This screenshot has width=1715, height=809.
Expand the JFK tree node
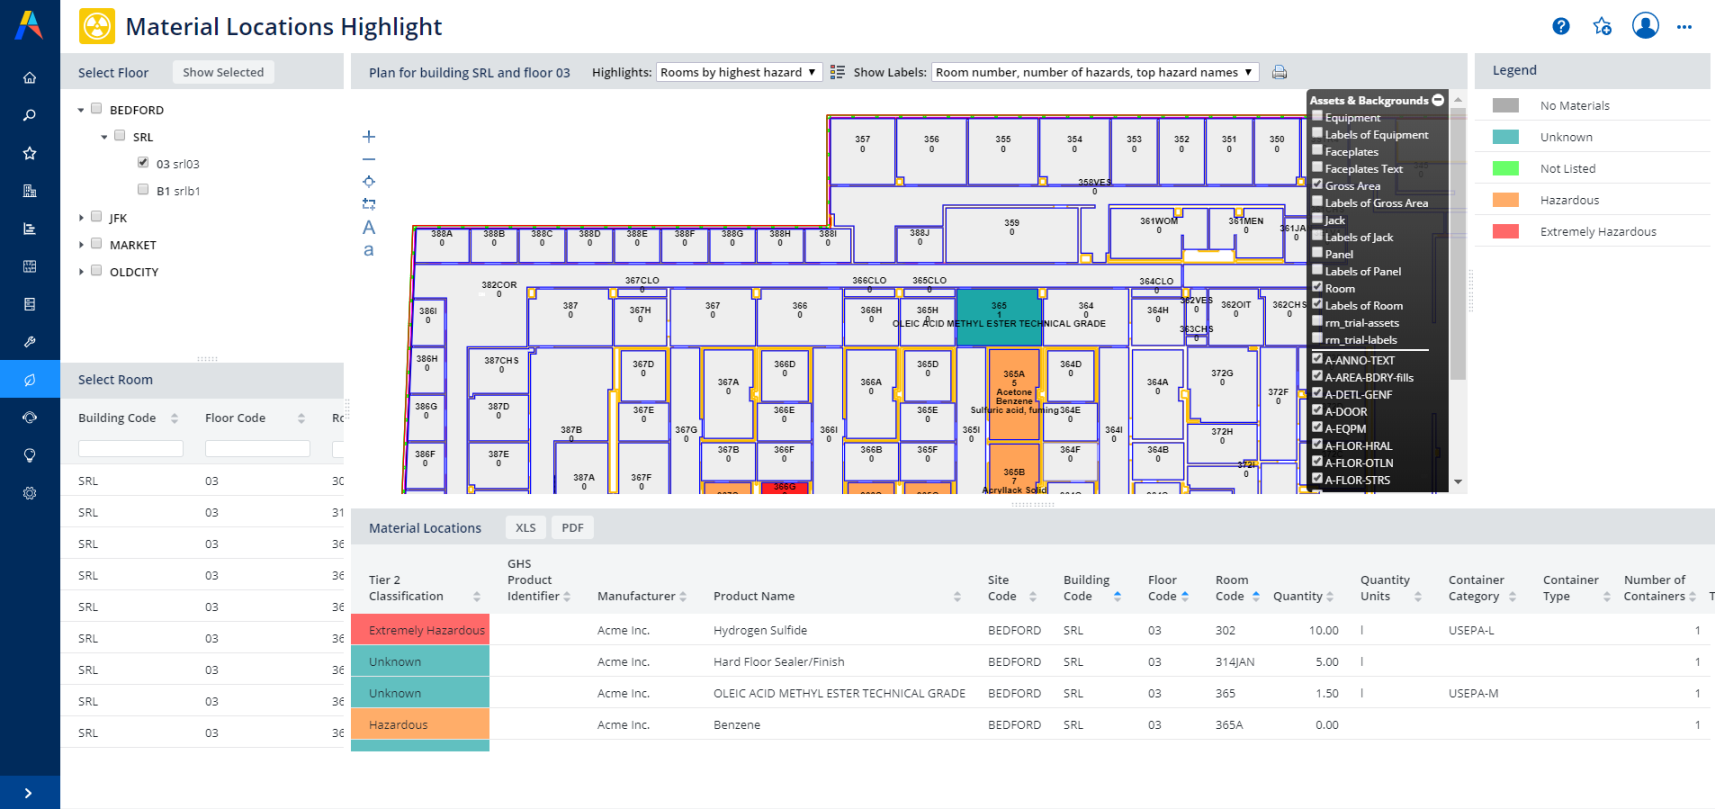[x=81, y=217]
